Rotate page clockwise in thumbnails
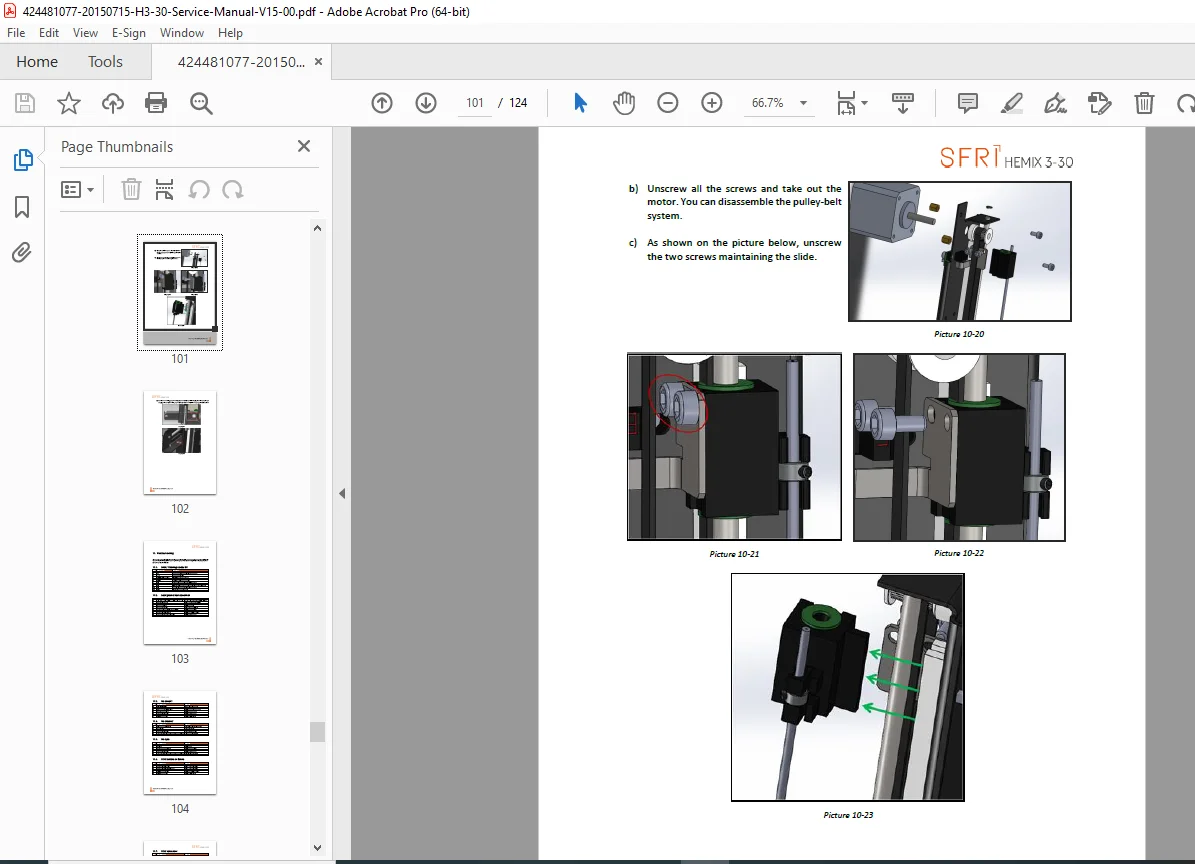The image size is (1195, 864). pos(232,189)
